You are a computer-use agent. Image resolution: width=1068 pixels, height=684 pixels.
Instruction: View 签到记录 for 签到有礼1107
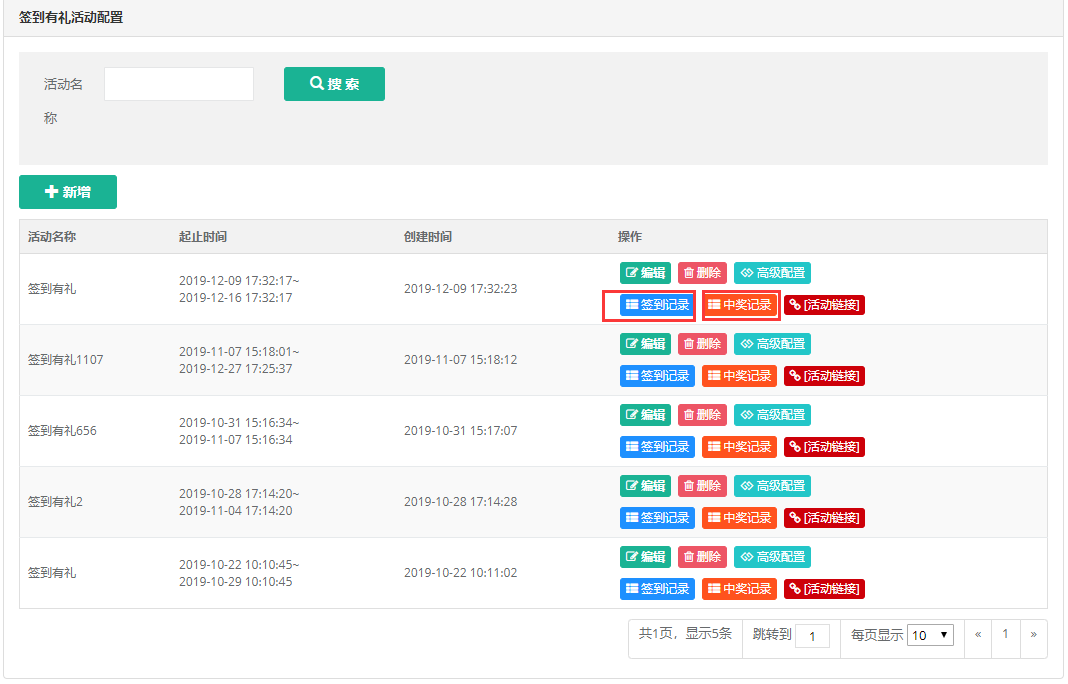[x=657, y=375]
